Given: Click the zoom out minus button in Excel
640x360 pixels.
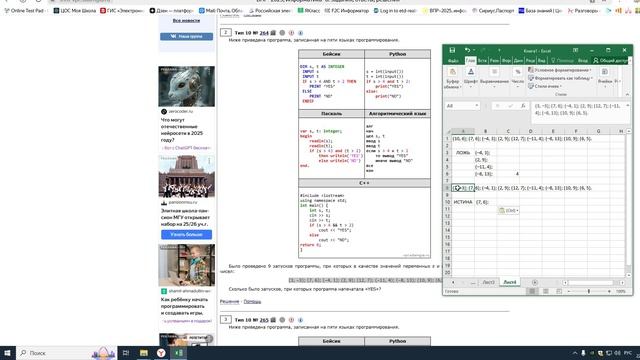Looking at the screenshot, I should point(569,291).
